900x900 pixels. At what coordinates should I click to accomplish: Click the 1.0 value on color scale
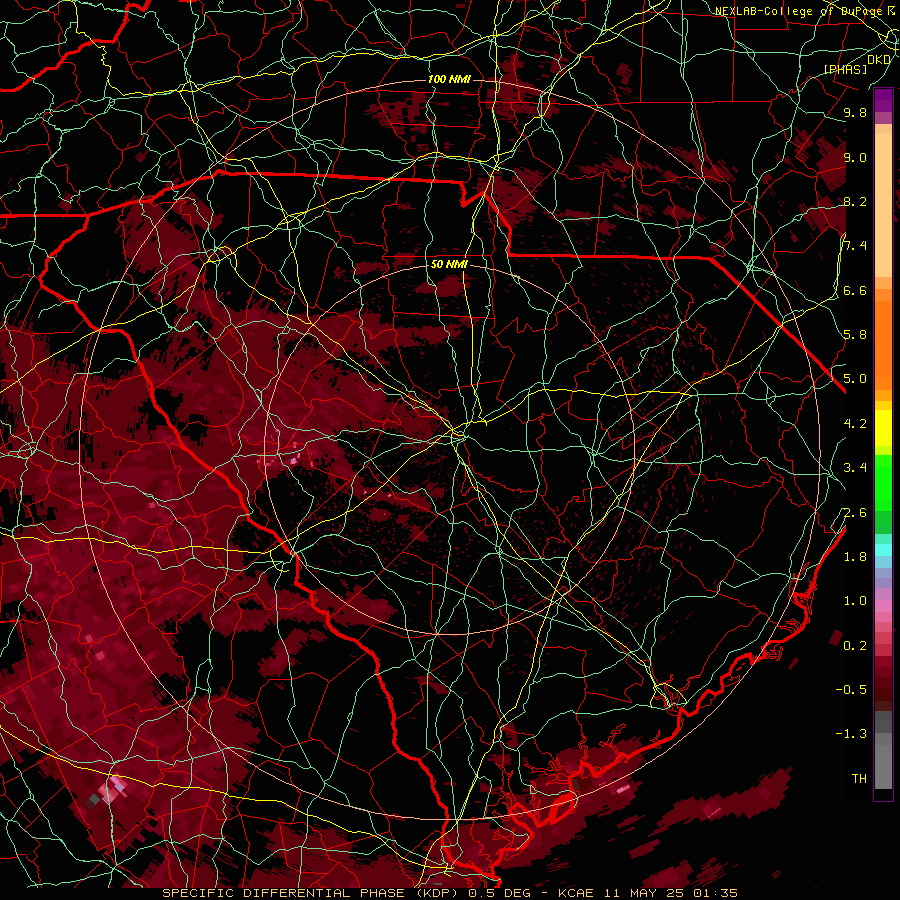tap(855, 601)
